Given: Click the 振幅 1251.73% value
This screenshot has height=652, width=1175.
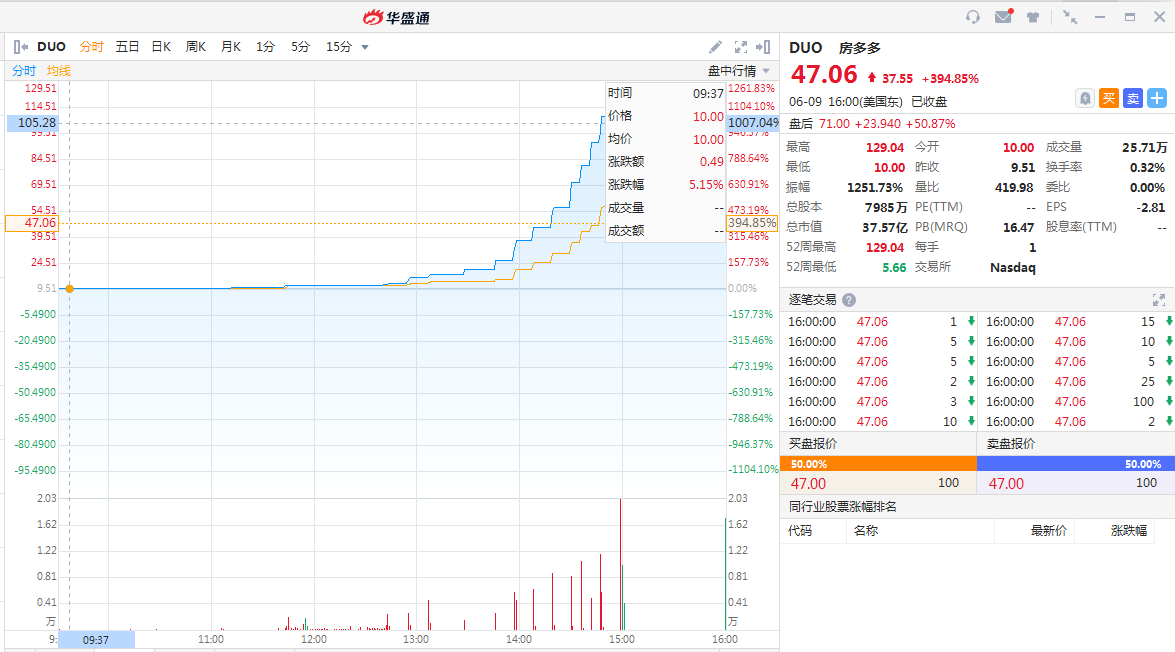Looking at the screenshot, I should click(875, 187).
